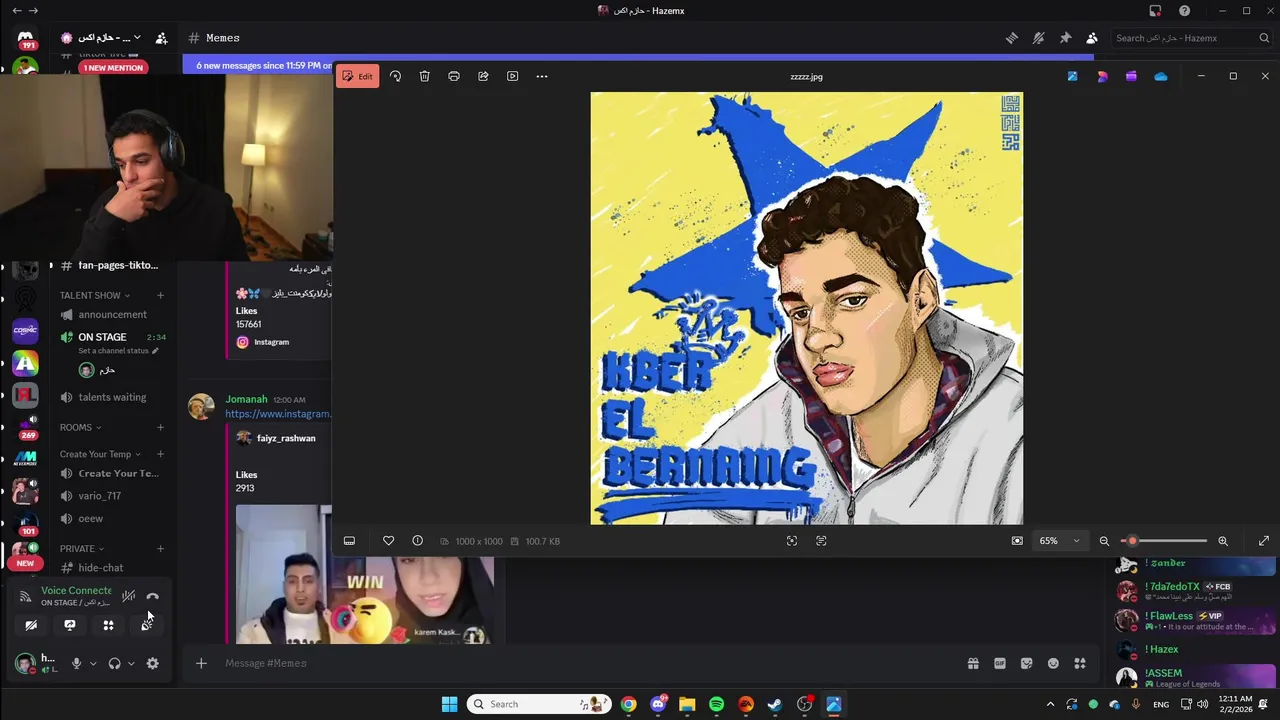Click the Discord search field
The height and width of the screenshot is (720, 1280).
(1192, 38)
